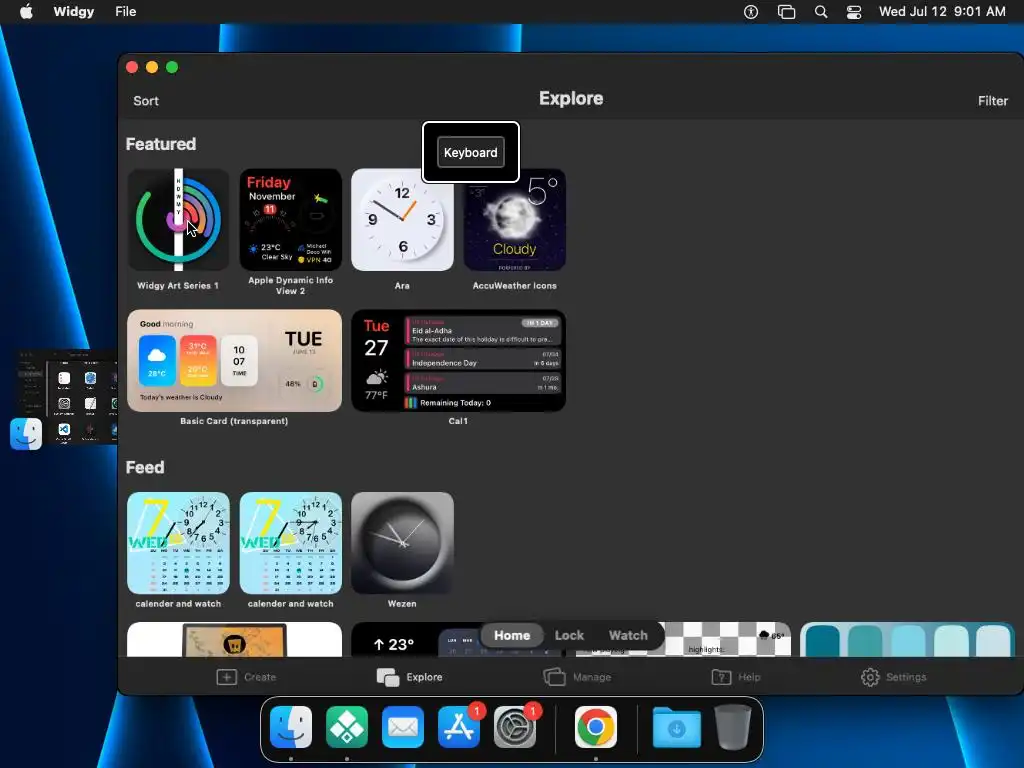Open the Widgy Art Series 1 widget
Image resolution: width=1024 pixels, height=768 pixels.
(178, 220)
